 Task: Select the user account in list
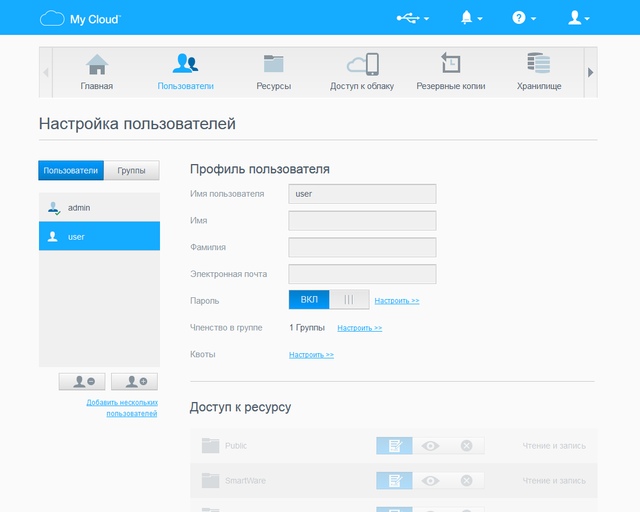point(99,236)
